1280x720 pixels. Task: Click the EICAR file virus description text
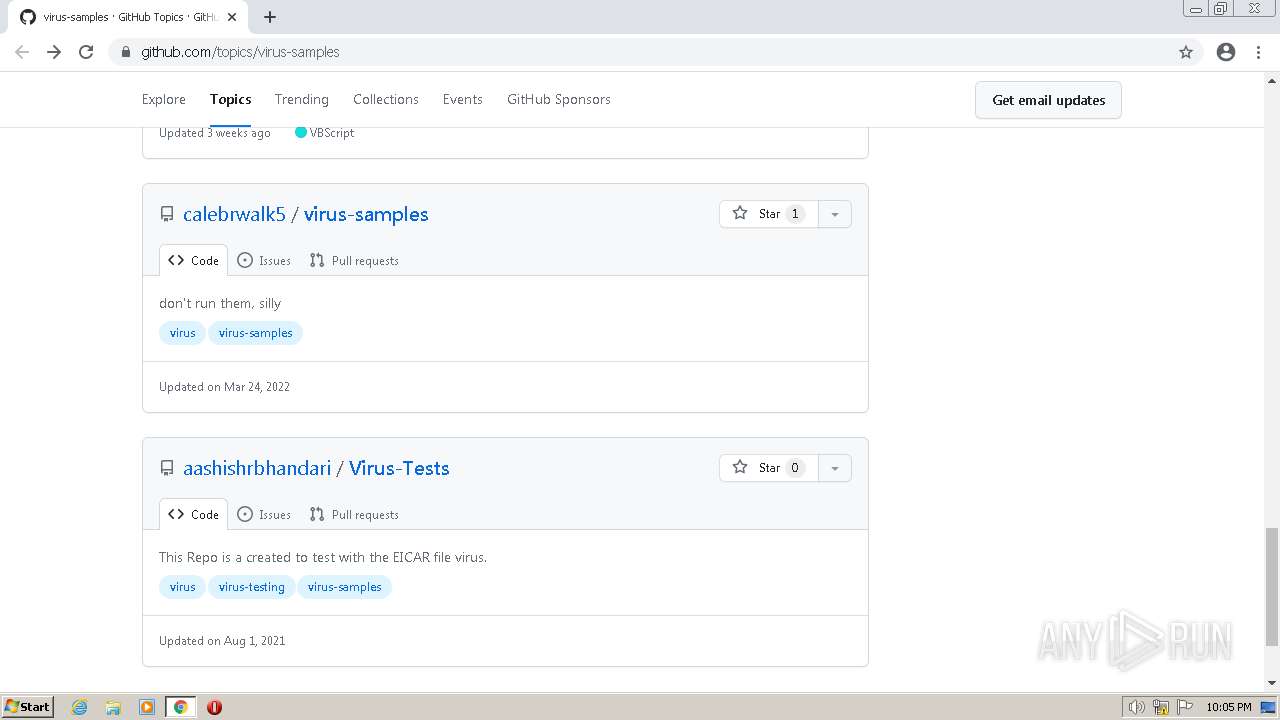point(323,557)
